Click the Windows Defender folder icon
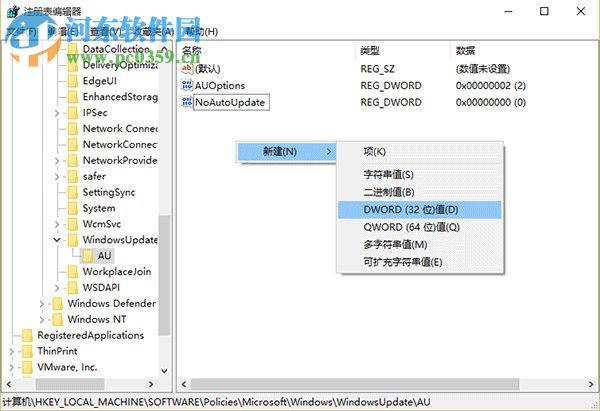The height and width of the screenshot is (411, 600). (x=57, y=304)
